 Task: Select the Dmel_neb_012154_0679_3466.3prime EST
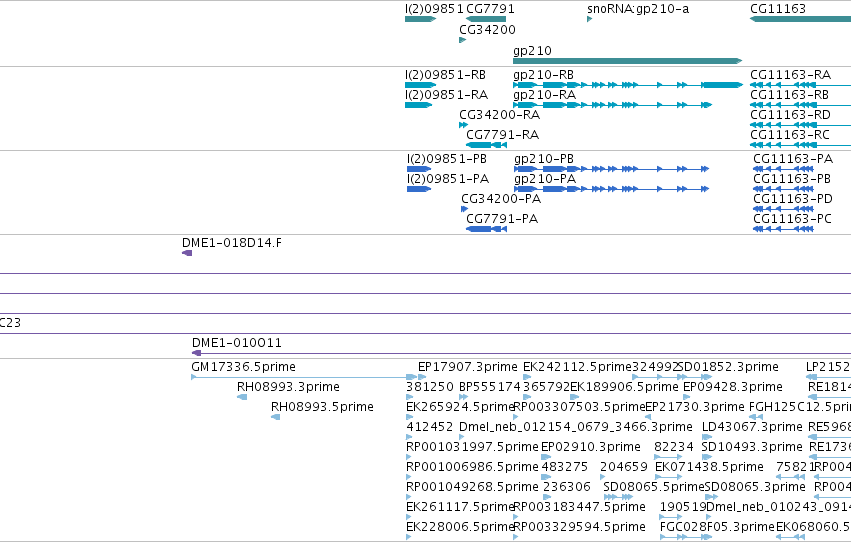pyautogui.click(x=463, y=437)
